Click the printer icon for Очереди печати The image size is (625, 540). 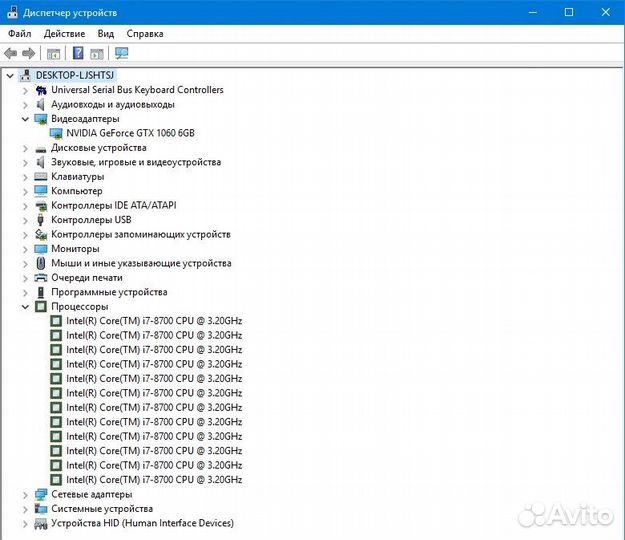tap(41, 277)
